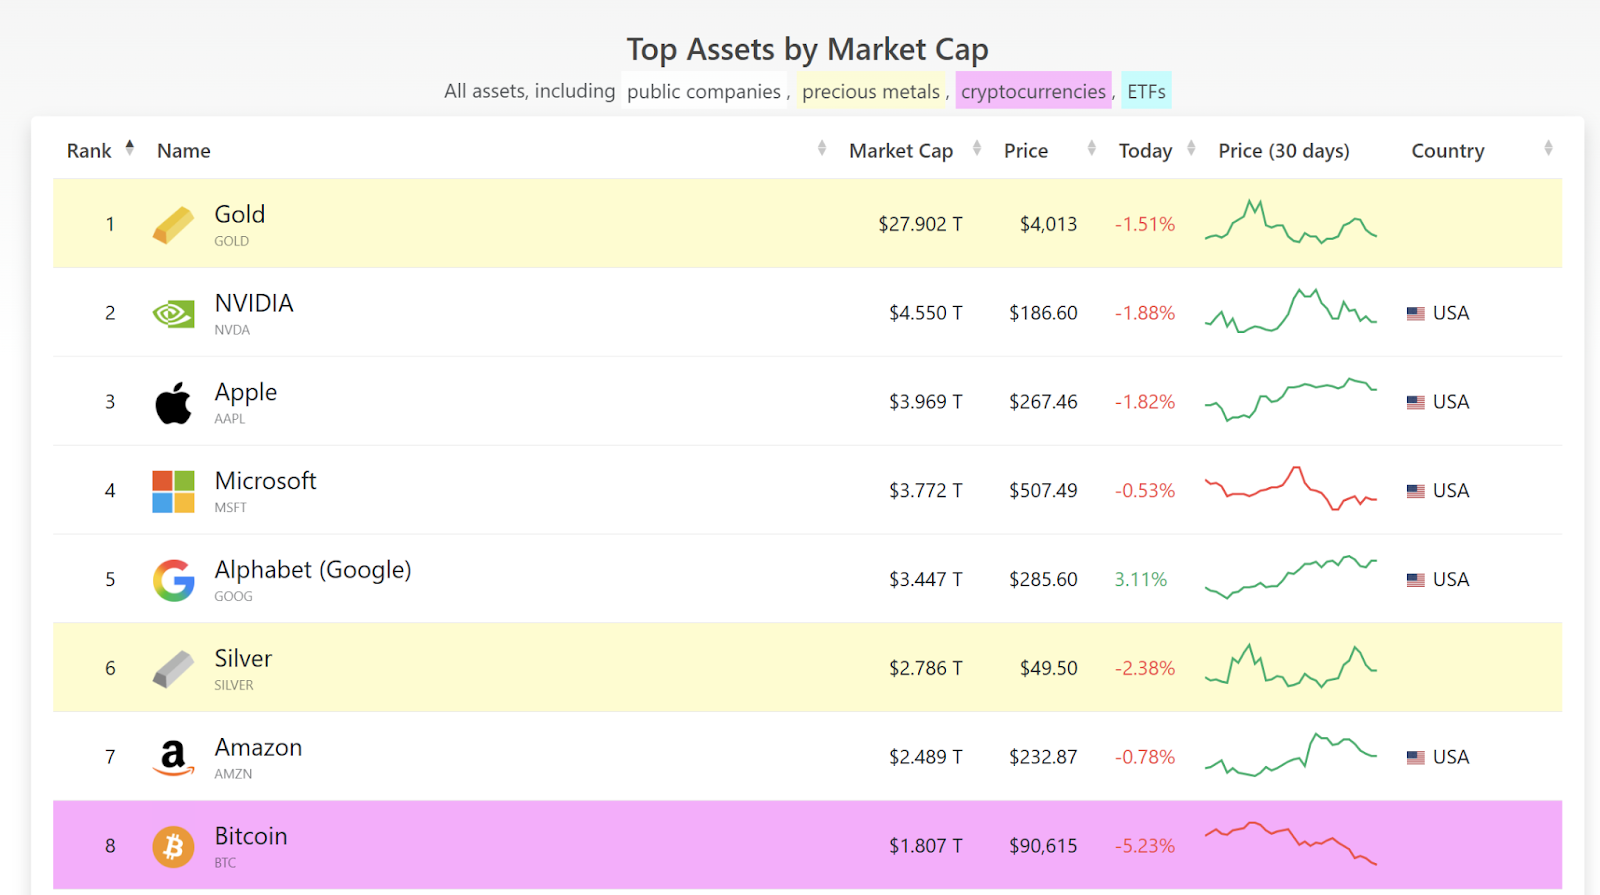Click the Apple logo icon
1600x895 pixels.
coord(173,403)
